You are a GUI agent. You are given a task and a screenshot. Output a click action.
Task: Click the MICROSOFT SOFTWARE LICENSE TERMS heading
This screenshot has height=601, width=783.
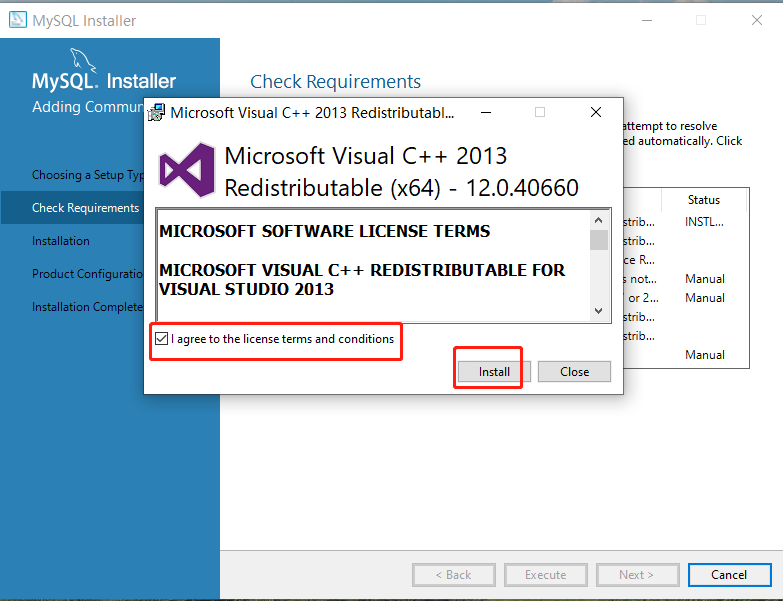[x=325, y=231]
